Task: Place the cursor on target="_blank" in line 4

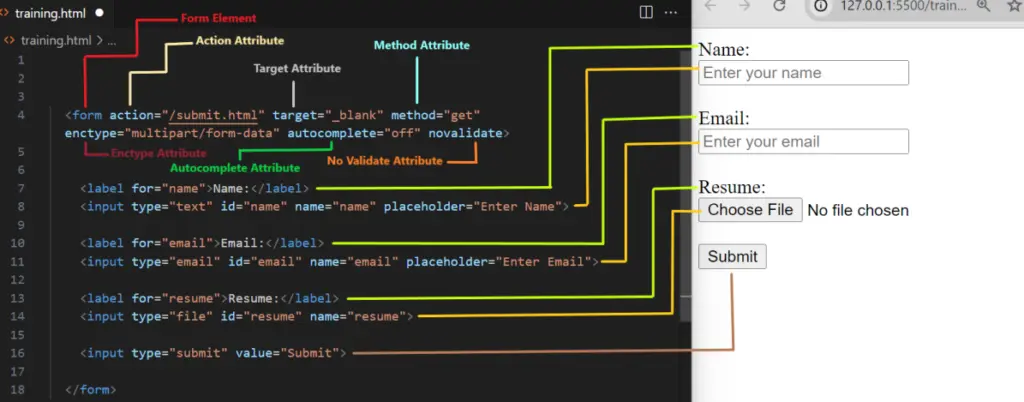Action: 328,116
